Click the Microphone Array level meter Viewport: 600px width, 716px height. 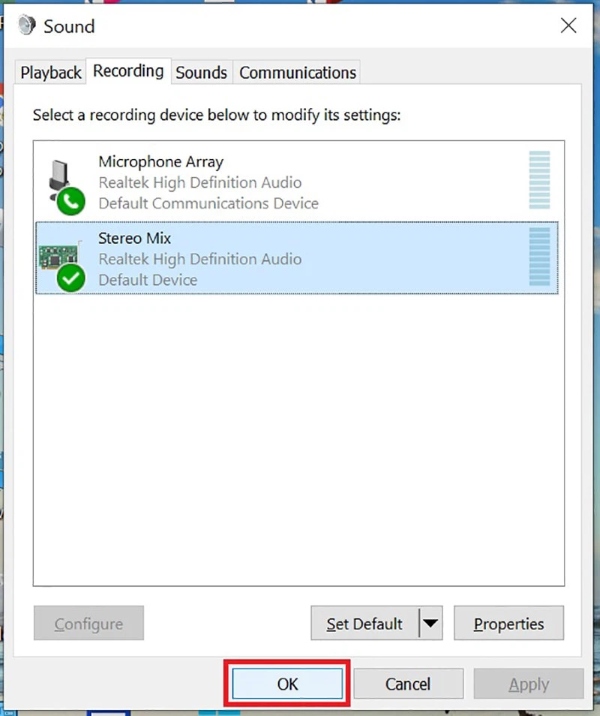point(539,181)
